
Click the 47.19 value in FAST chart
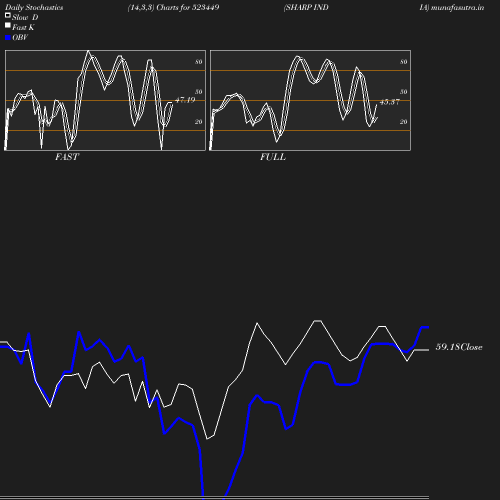tap(185, 100)
